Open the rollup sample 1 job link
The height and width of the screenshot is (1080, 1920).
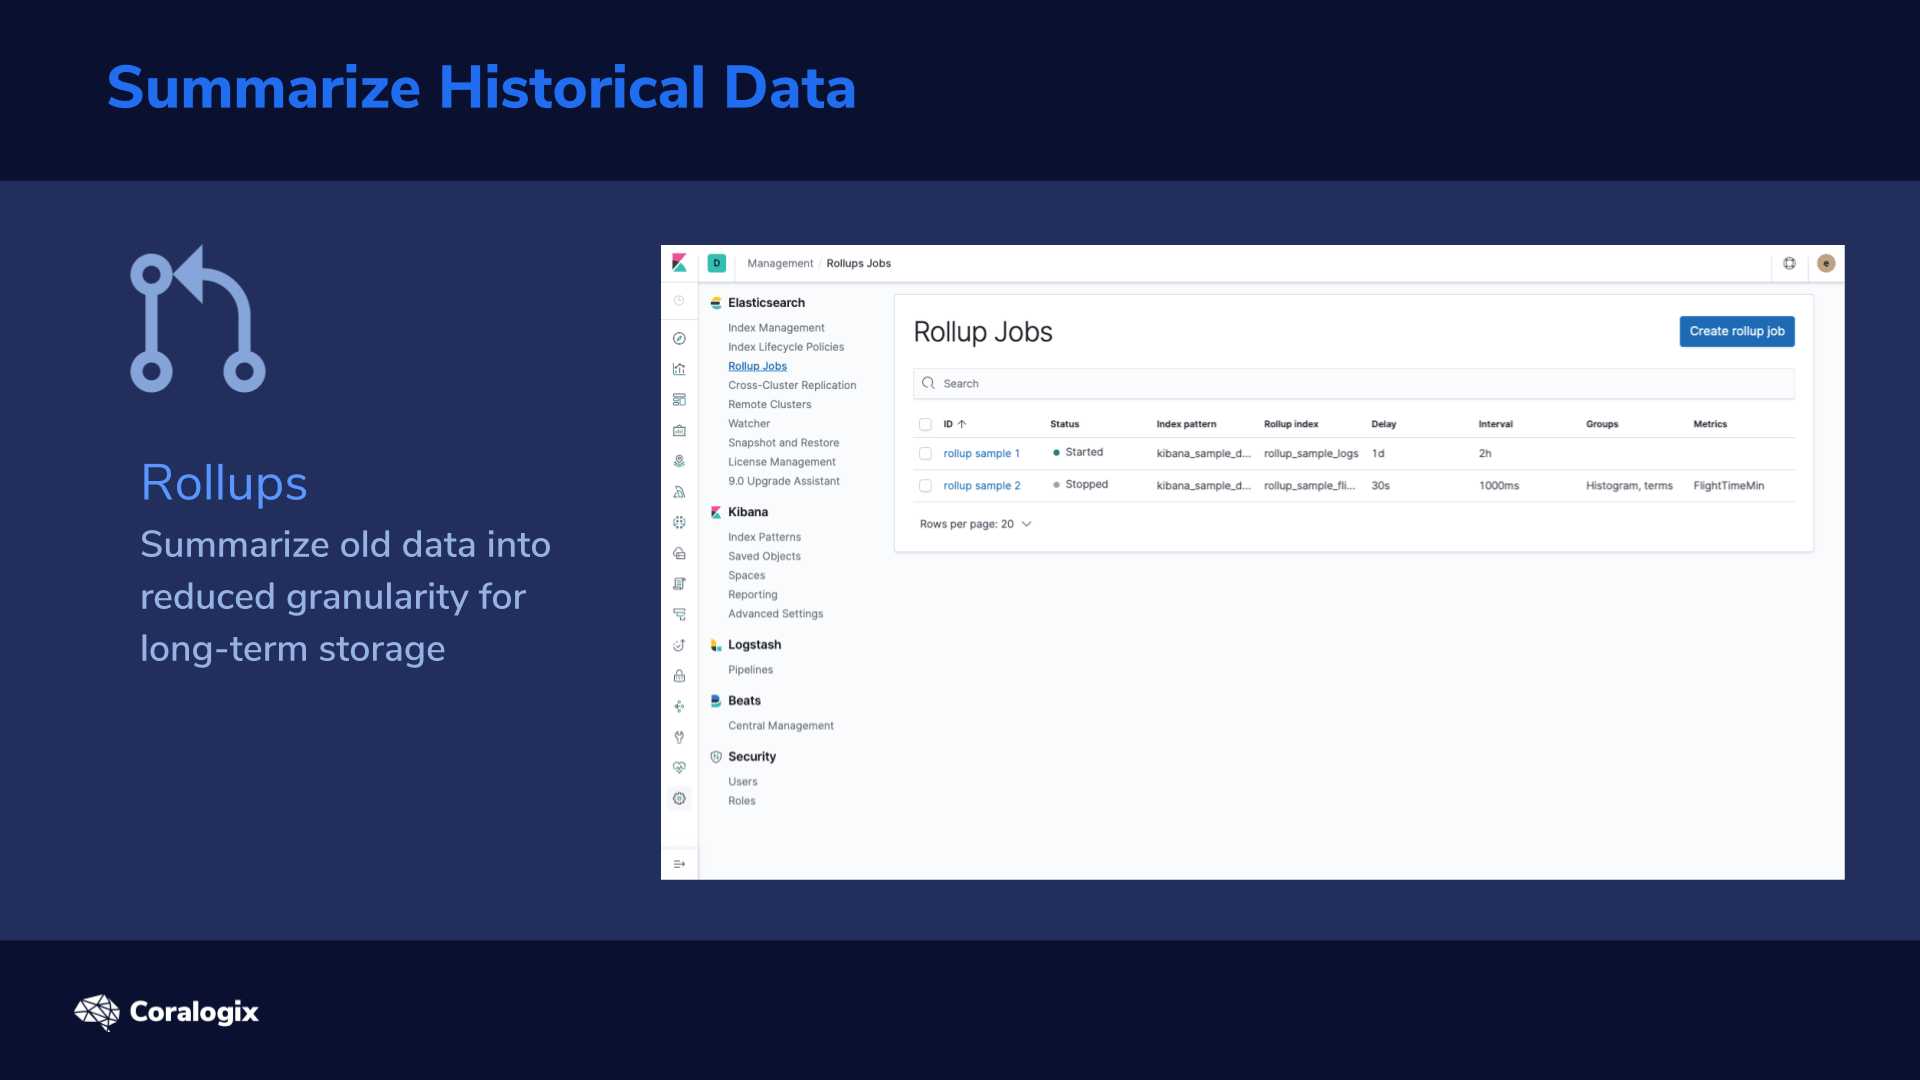(981, 454)
